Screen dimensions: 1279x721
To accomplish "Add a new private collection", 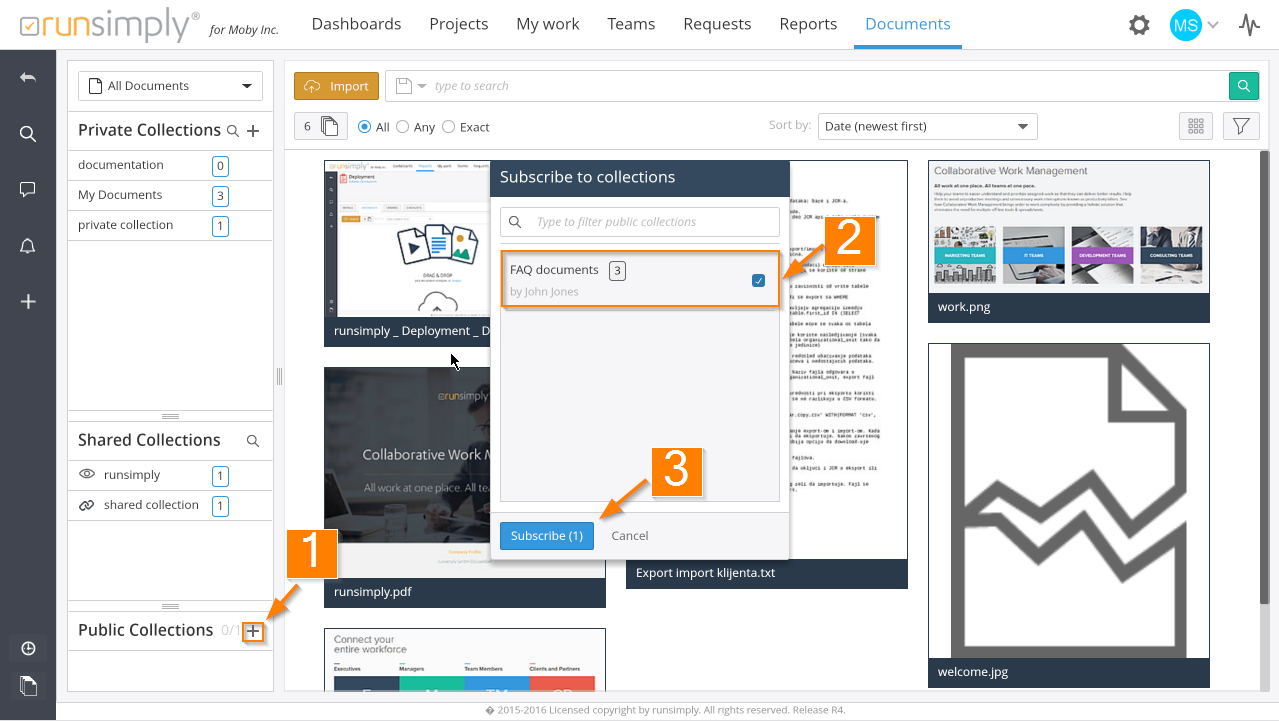I will [253, 131].
